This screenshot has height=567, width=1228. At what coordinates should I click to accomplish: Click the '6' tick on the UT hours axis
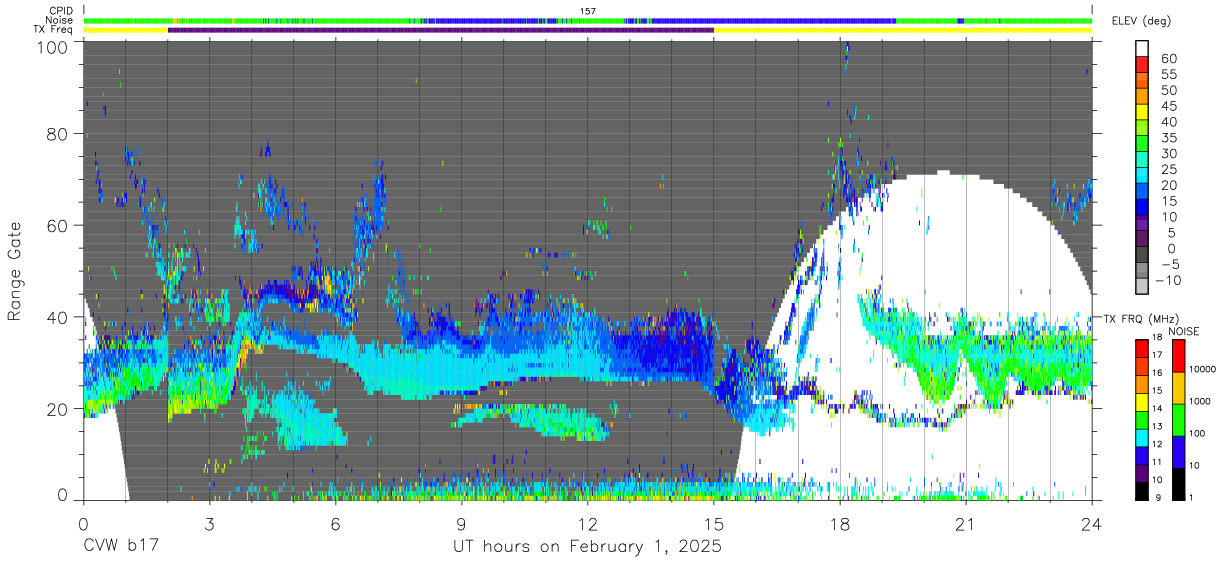[x=335, y=523]
